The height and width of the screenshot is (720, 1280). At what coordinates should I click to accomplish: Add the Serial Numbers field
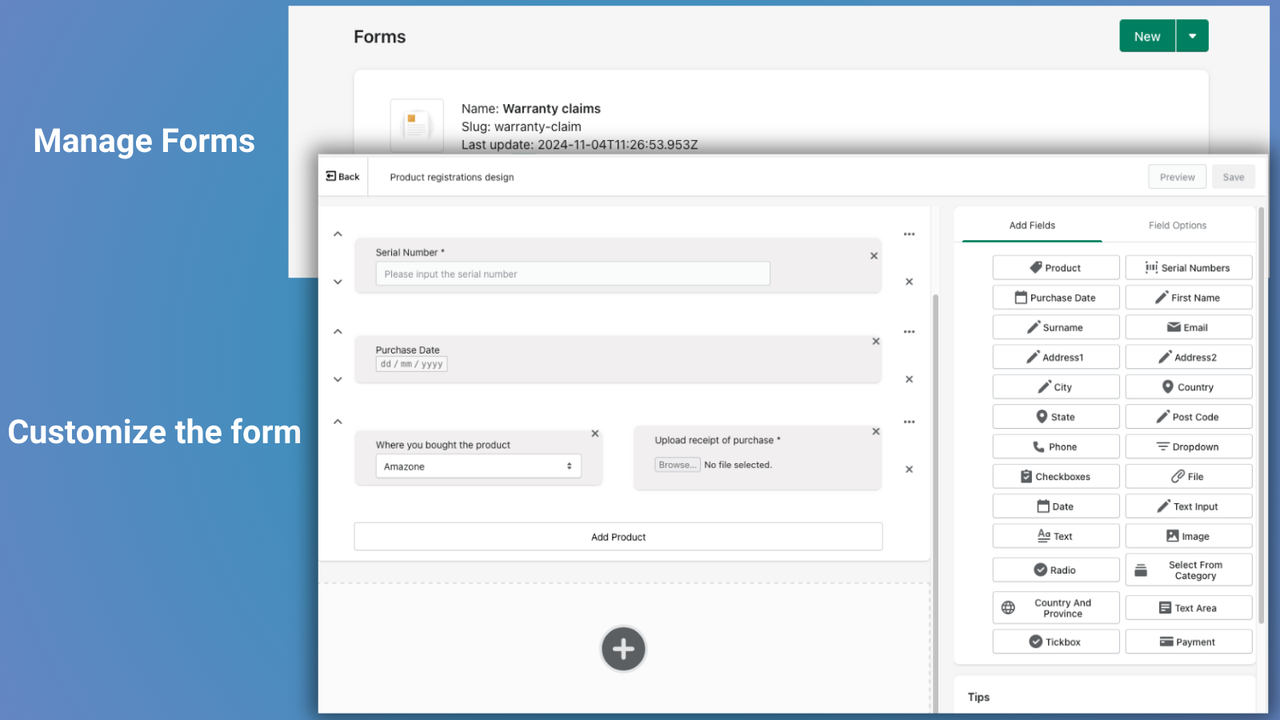1188,267
